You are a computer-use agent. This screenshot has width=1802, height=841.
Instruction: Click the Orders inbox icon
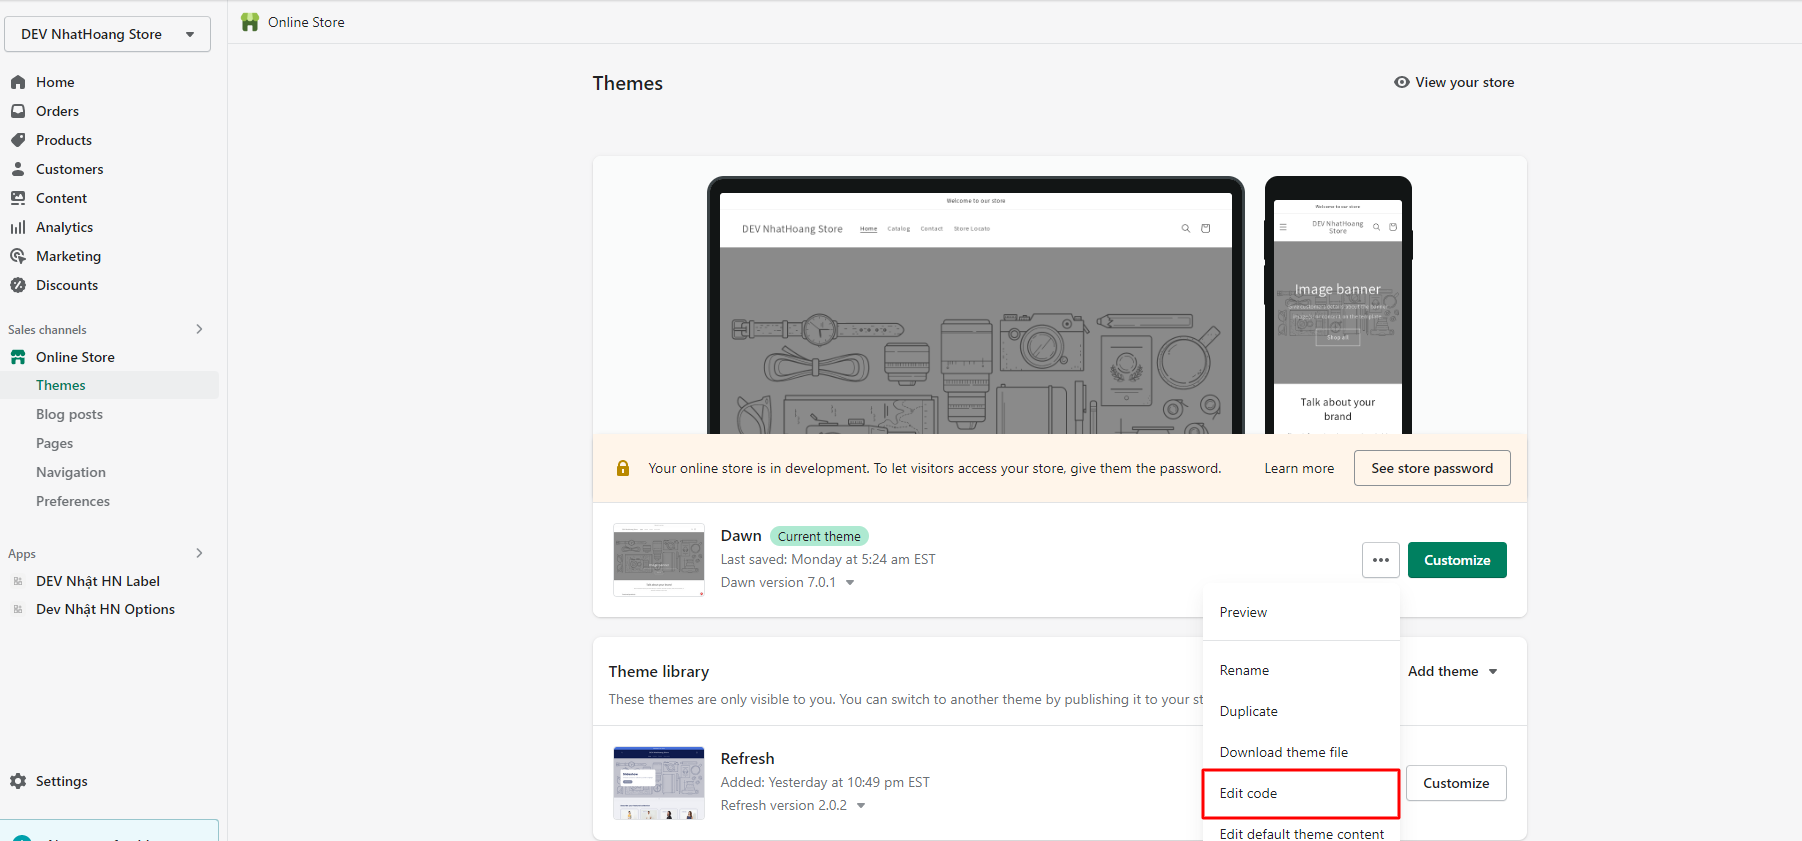[18, 111]
